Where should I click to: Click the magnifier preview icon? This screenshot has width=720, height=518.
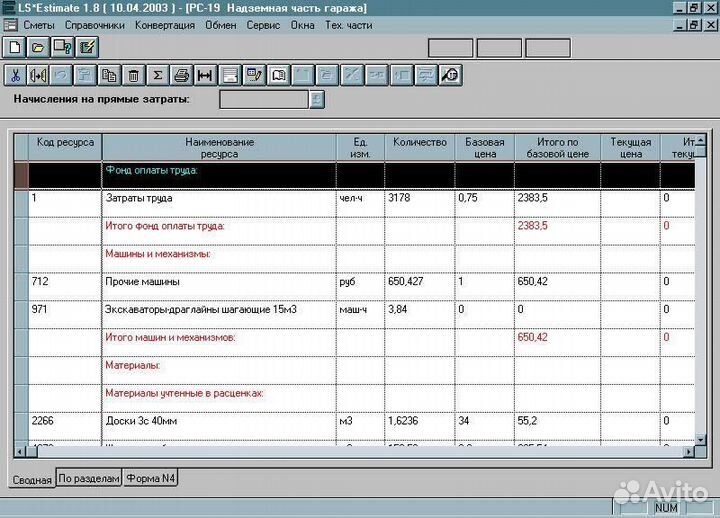click(x=450, y=74)
